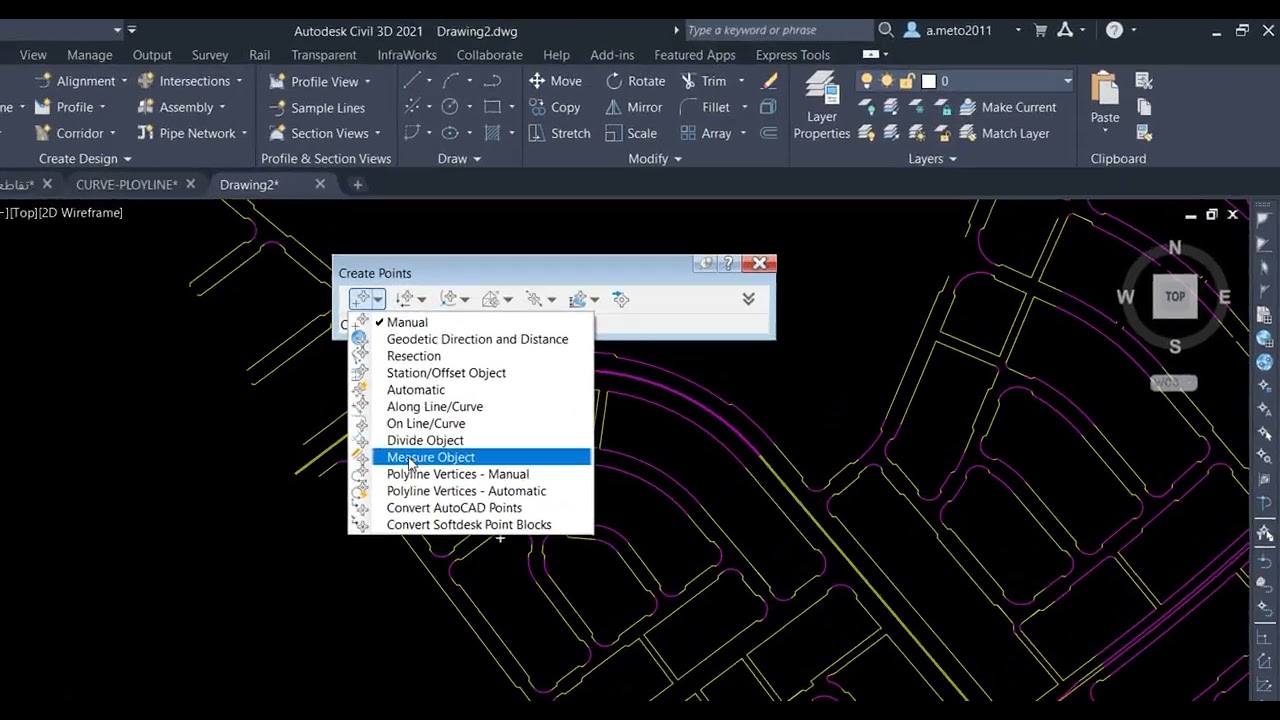The width and height of the screenshot is (1280, 720).
Task: Click the layer color white swatch
Action: [928, 81]
